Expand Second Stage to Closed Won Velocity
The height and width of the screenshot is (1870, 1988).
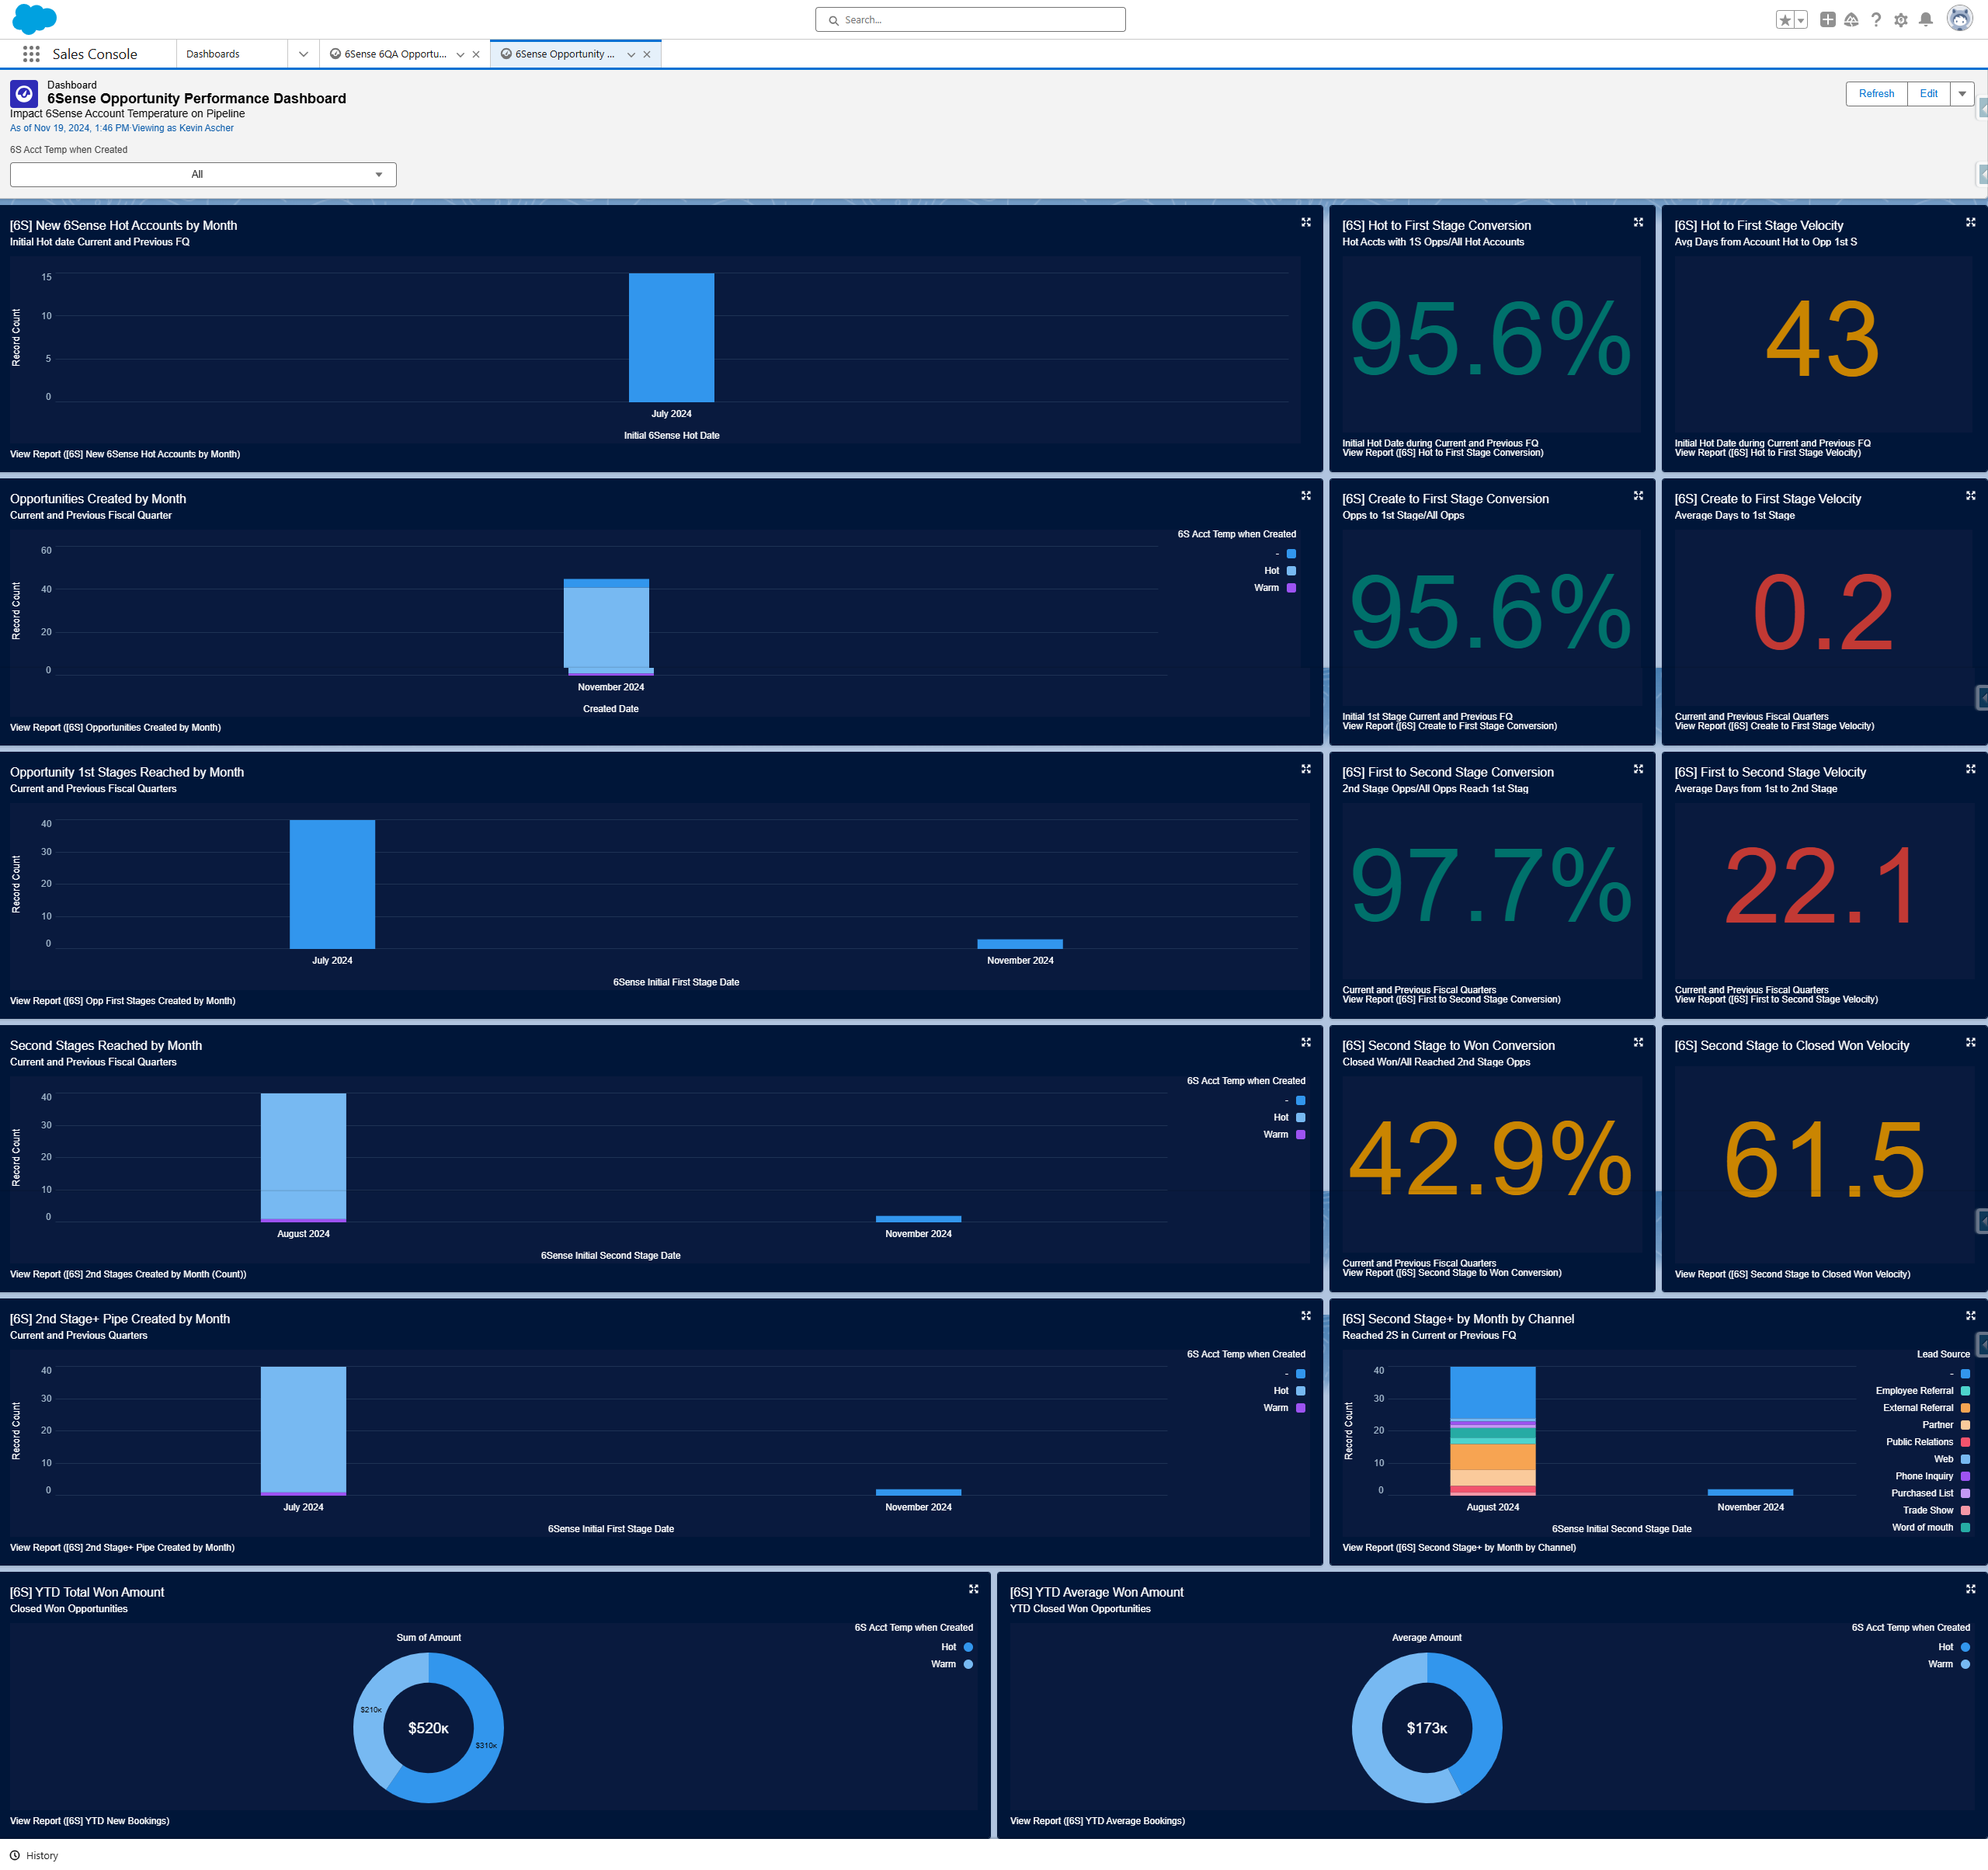1970,1043
